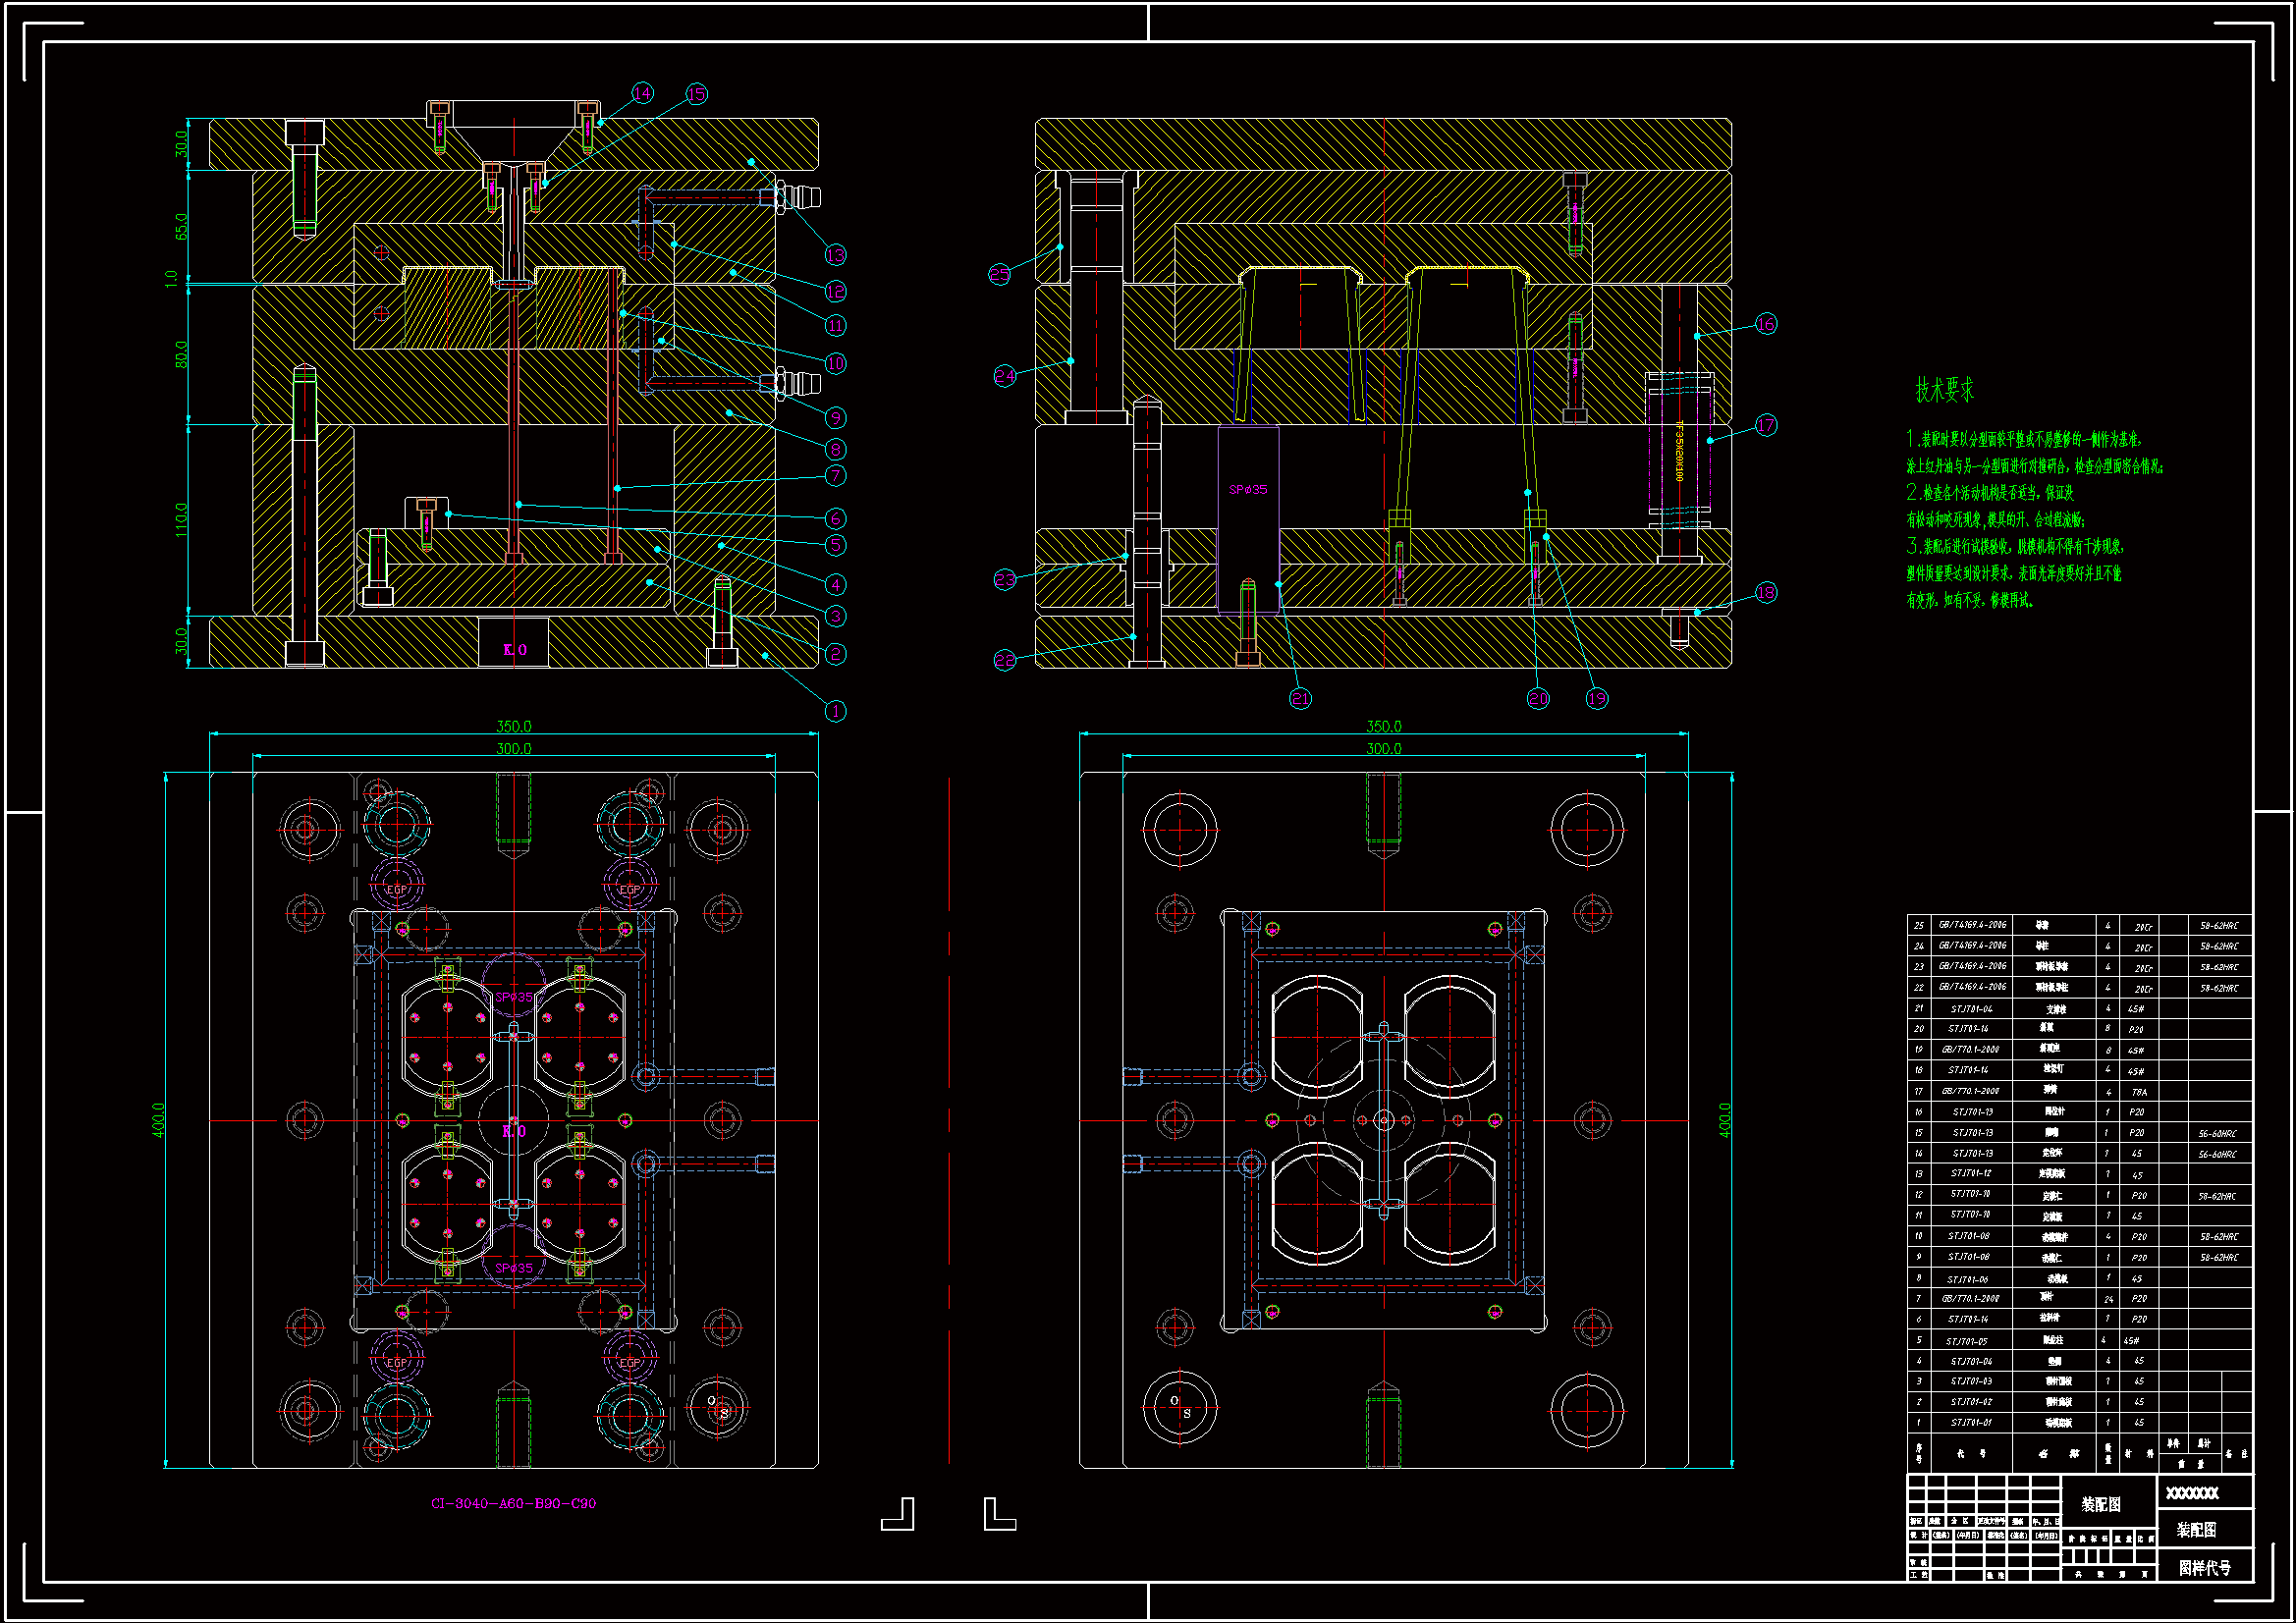2296x1623 pixels.
Task: Click part balloon number 25
Action: 1000,274
